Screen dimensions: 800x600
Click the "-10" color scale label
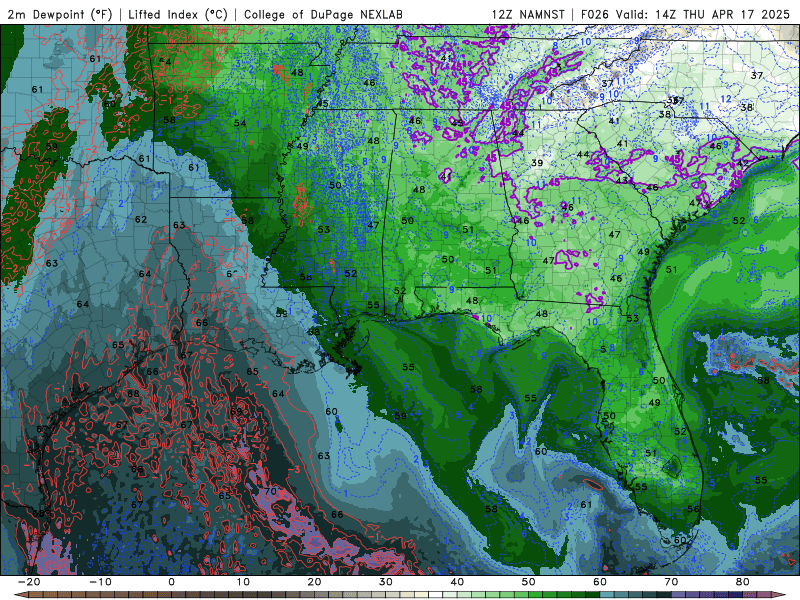[100, 582]
